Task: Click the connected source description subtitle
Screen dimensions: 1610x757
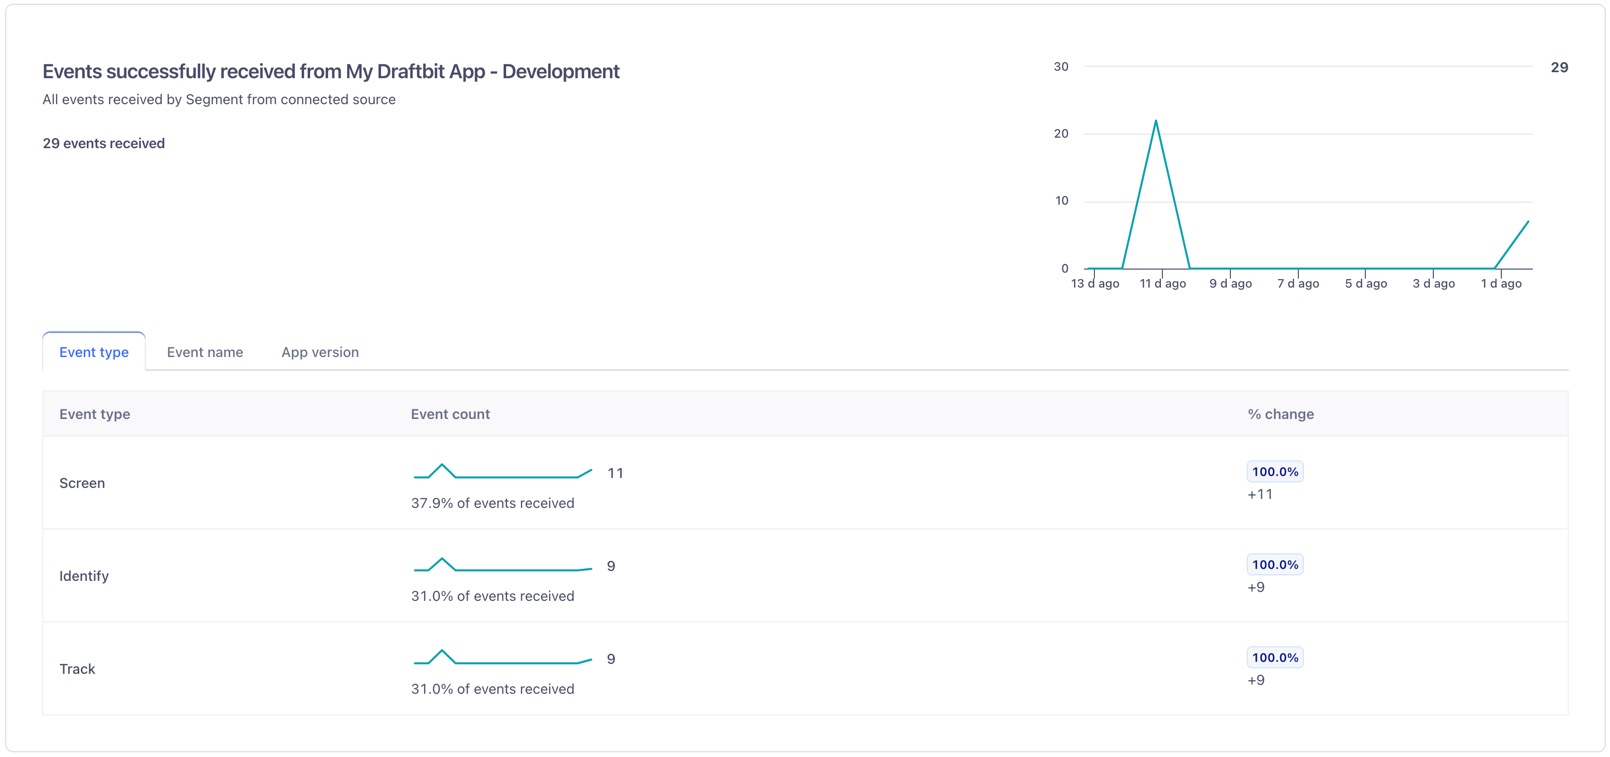Action: point(219,99)
